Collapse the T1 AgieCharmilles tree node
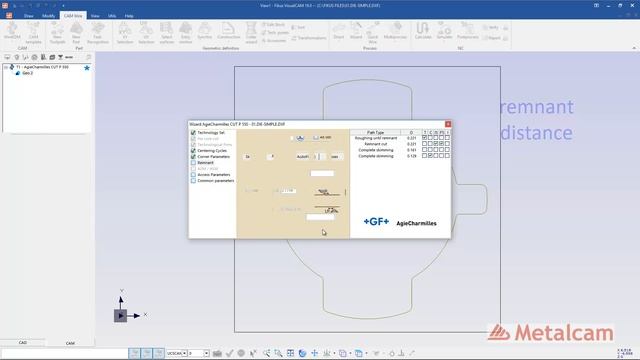 tap(6, 67)
